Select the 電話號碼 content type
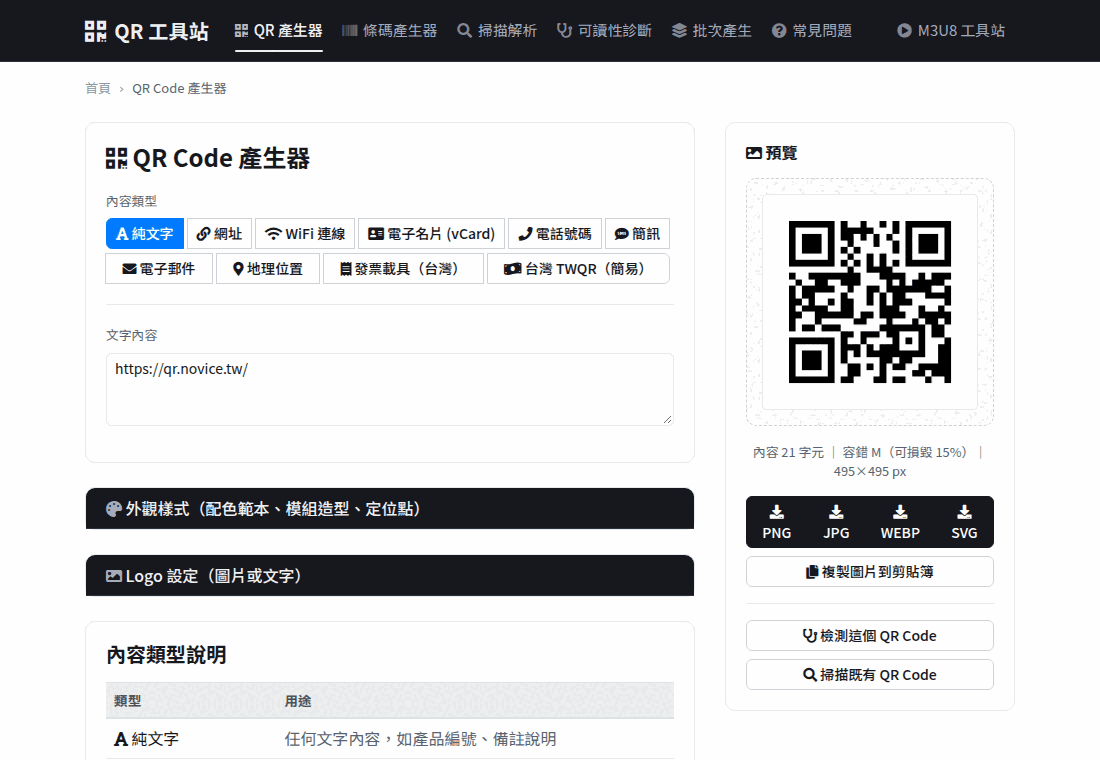 coord(555,234)
